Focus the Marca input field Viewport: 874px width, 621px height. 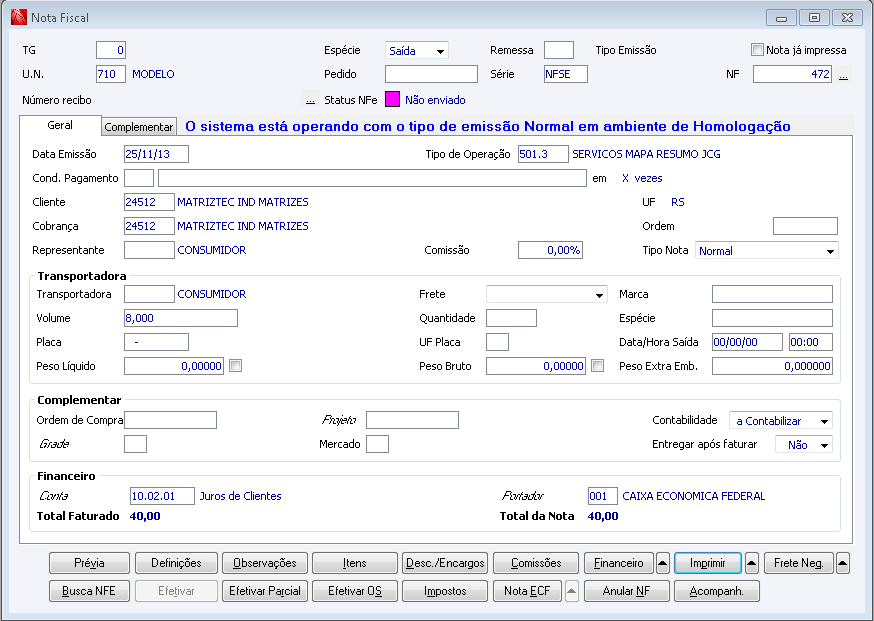point(772,294)
